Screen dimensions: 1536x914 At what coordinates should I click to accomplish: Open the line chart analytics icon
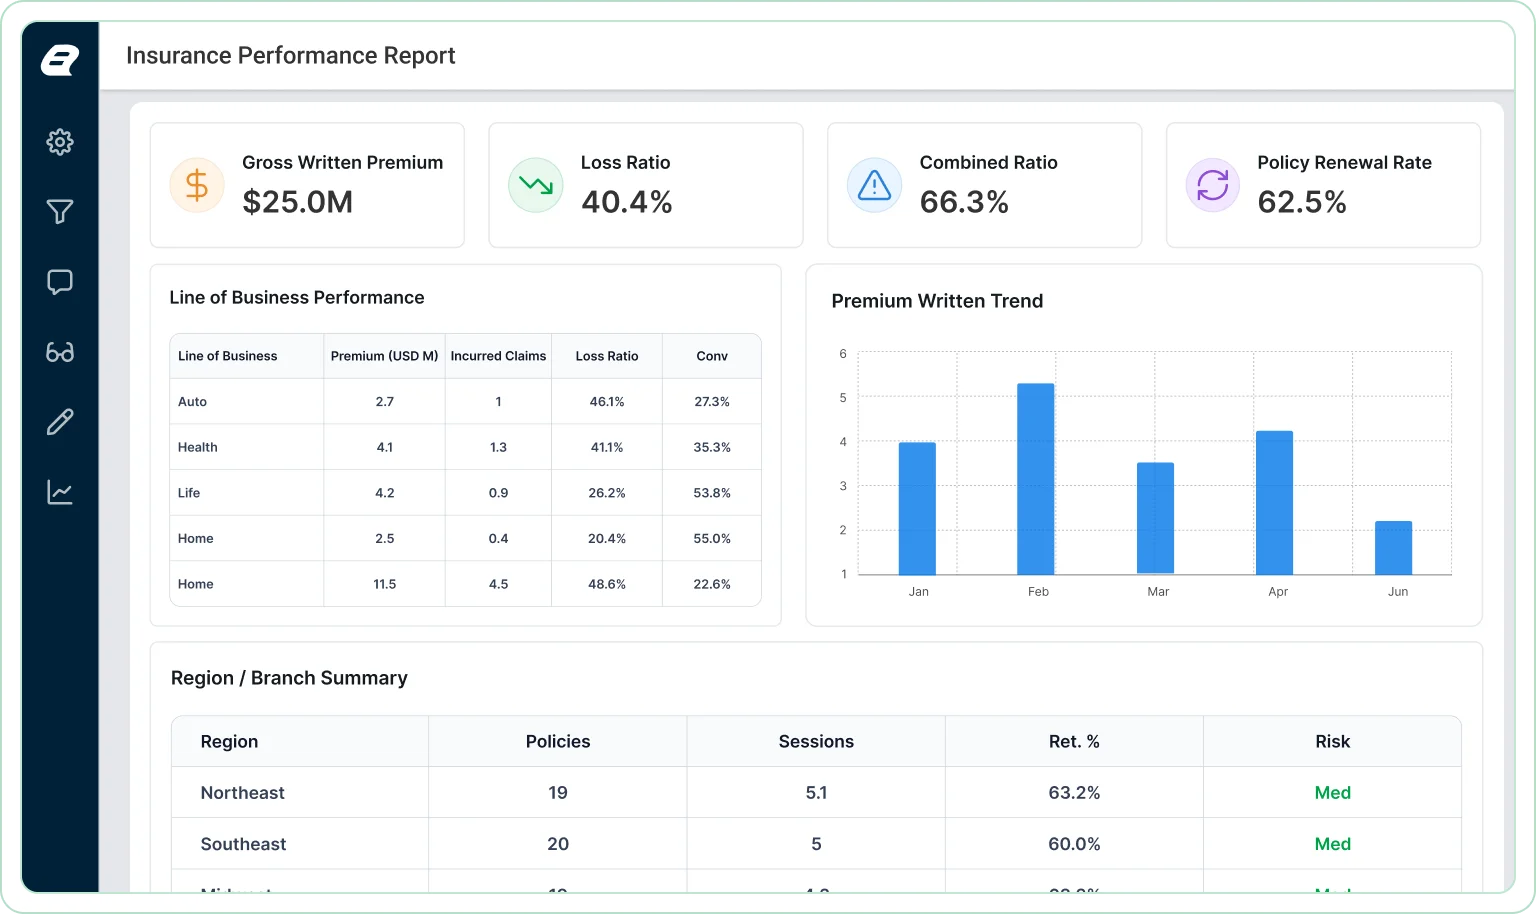[x=60, y=492]
